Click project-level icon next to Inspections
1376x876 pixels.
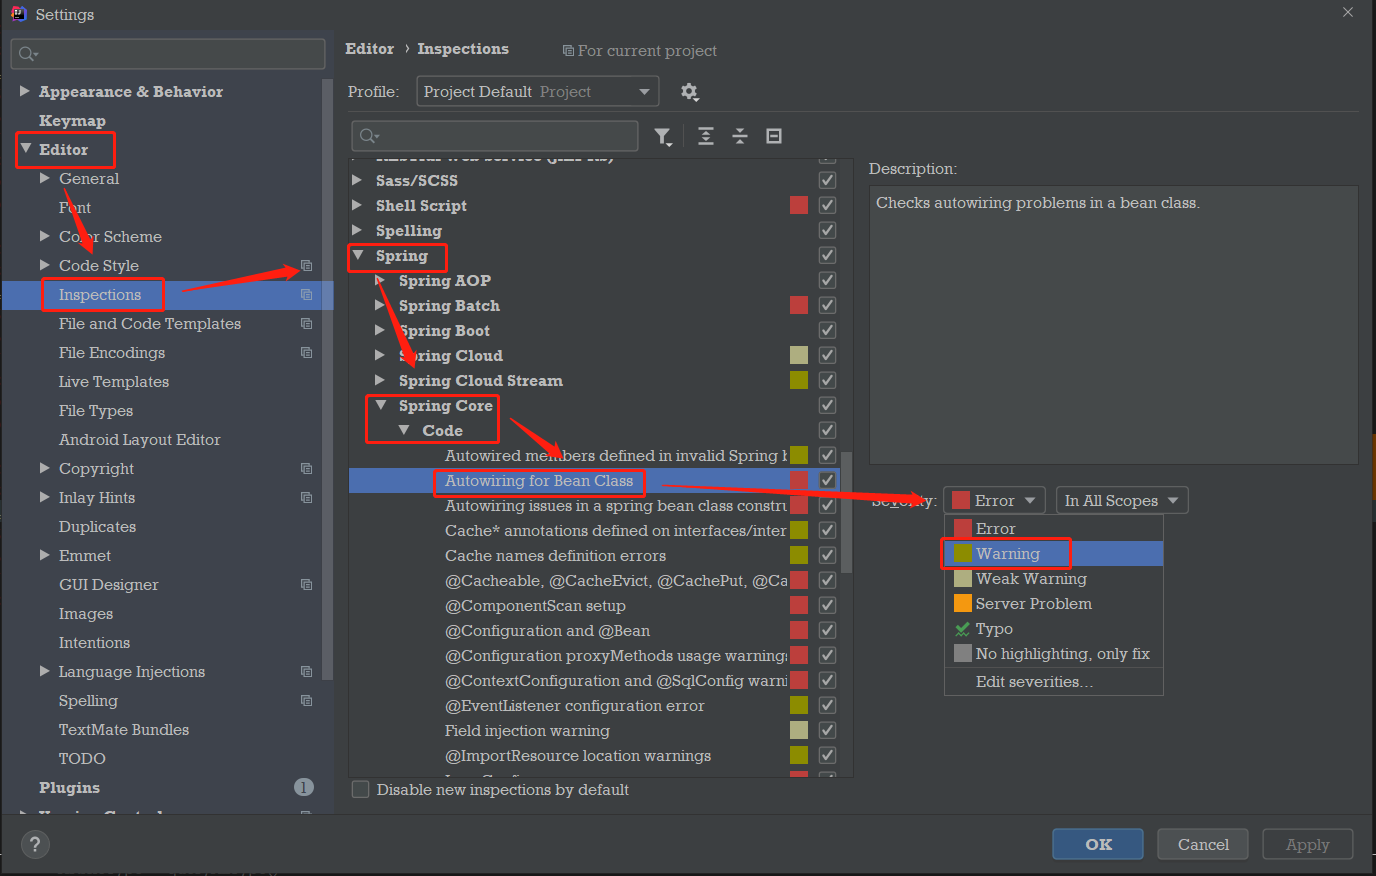306,295
